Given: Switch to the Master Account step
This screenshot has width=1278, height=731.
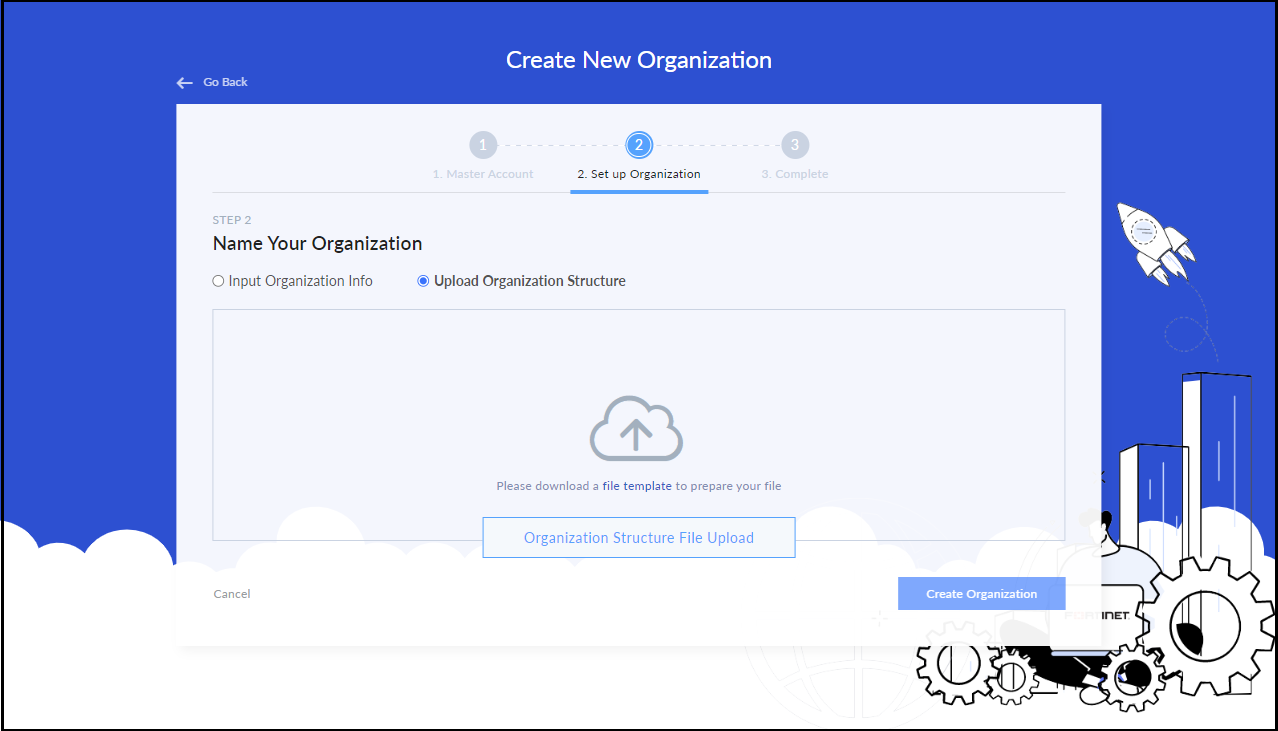Looking at the screenshot, I should tap(483, 174).
